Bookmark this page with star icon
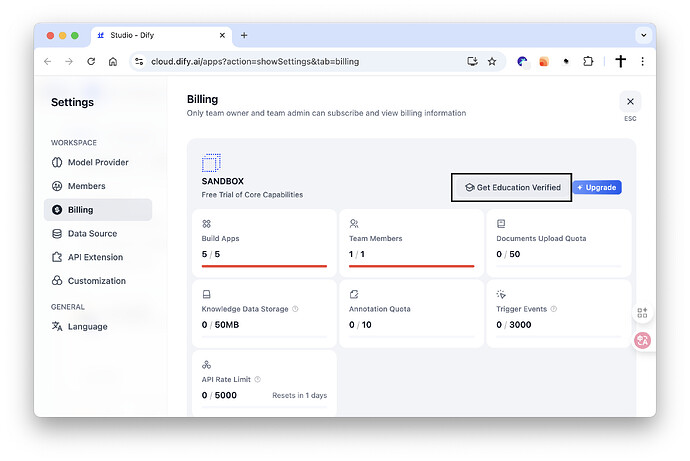Viewport: 690px width, 461px height. [x=492, y=61]
